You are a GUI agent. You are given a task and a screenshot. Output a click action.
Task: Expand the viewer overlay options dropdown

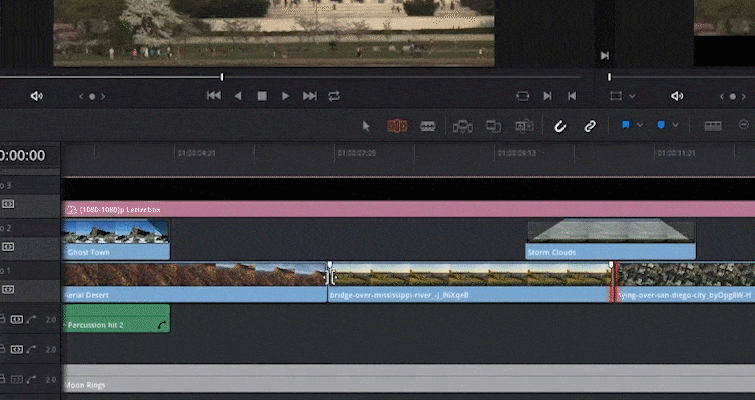coord(632,96)
